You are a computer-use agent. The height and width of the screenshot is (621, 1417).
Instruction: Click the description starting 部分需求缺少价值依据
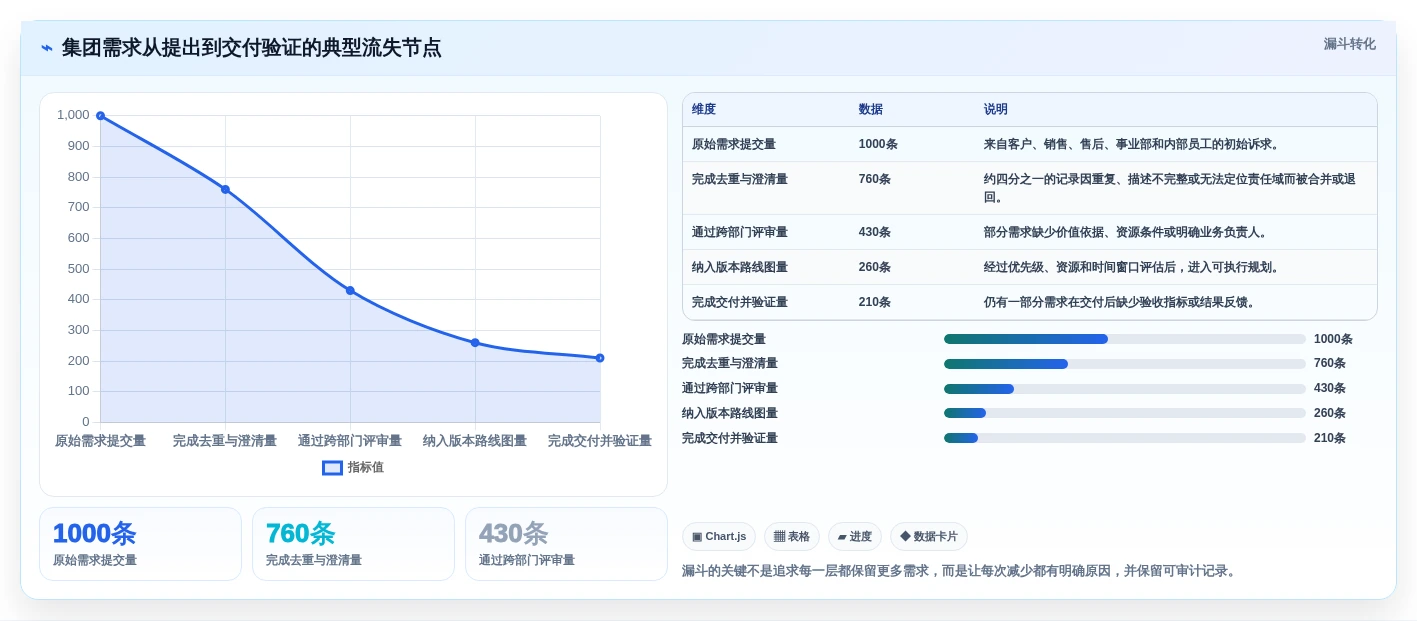click(x=1127, y=232)
